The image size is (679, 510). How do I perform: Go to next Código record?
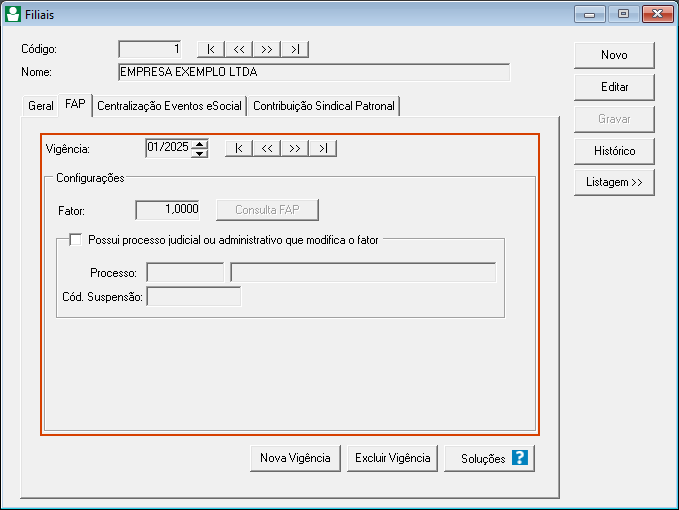267,49
